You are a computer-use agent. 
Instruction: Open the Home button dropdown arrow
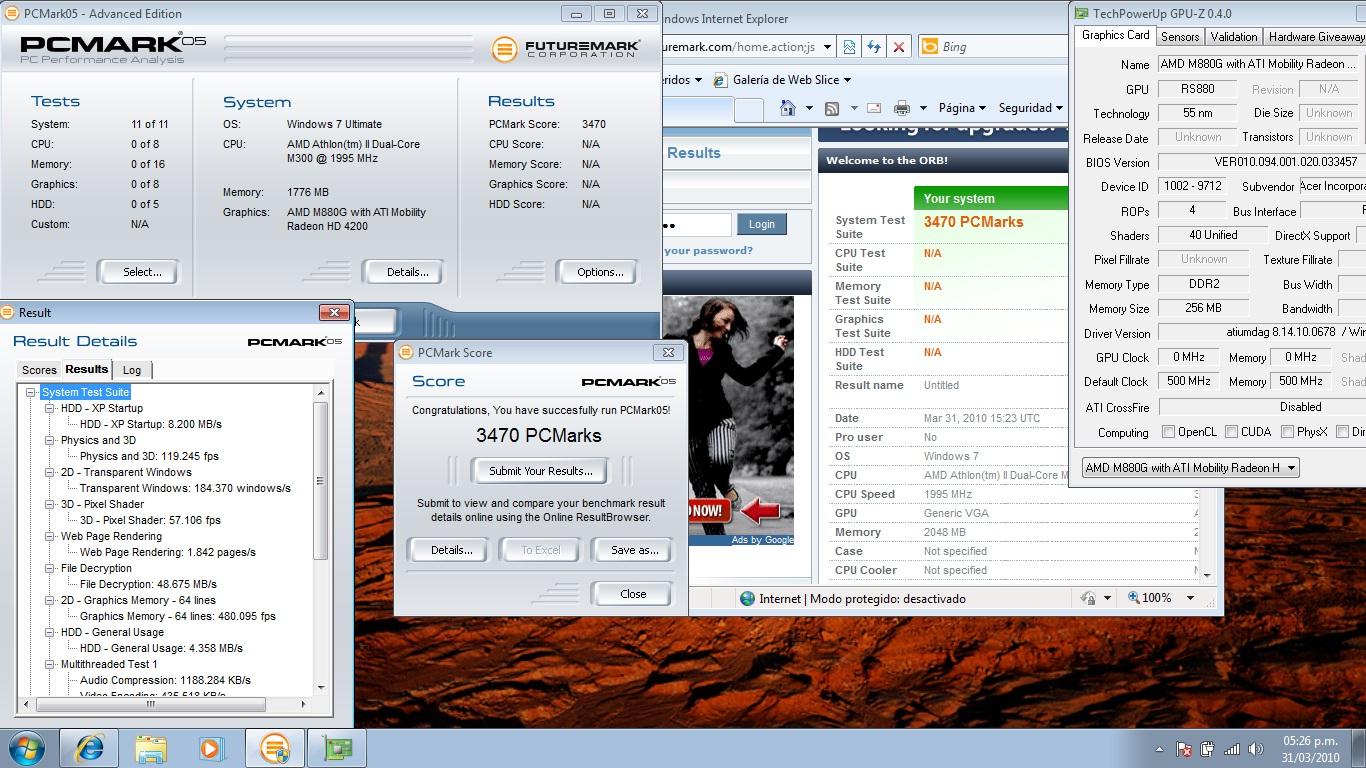tap(808, 108)
